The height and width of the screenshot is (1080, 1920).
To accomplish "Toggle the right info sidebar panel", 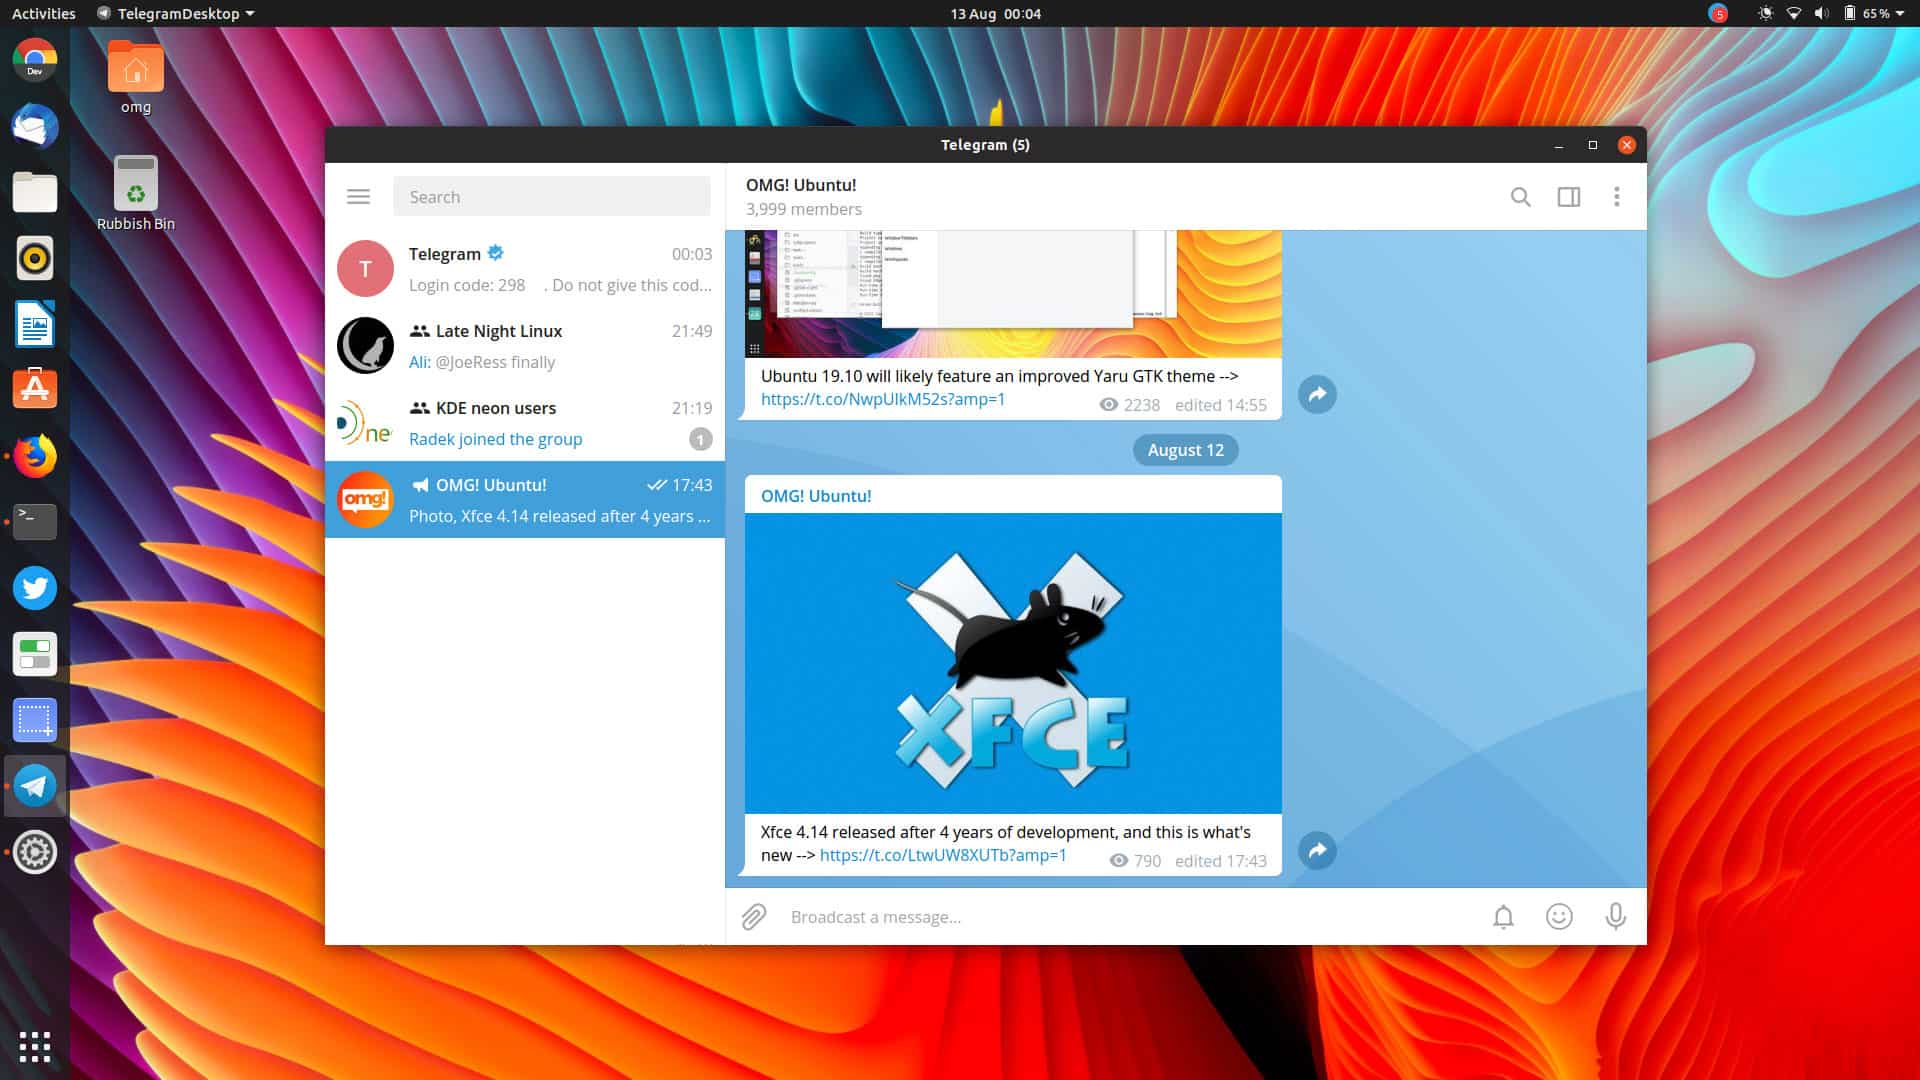I will pos(1569,197).
